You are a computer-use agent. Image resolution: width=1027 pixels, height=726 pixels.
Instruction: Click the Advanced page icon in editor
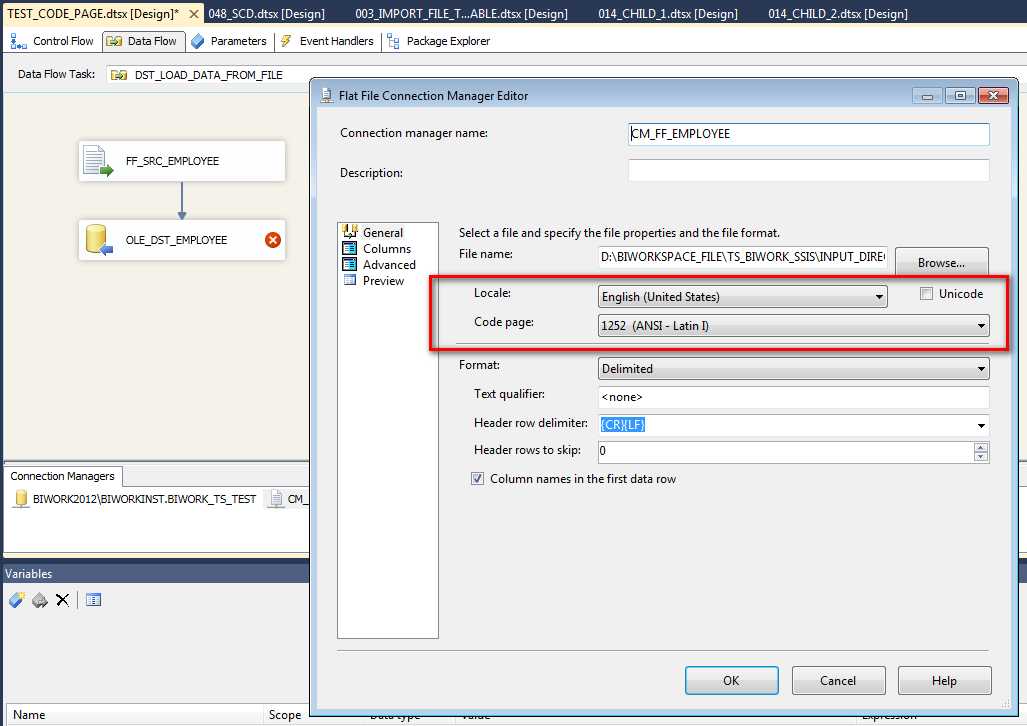(350, 264)
